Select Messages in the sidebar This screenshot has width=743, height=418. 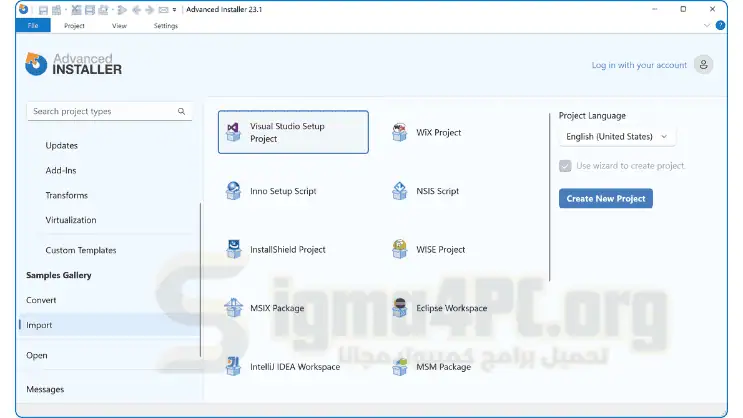pyautogui.click(x=45, y=389)
